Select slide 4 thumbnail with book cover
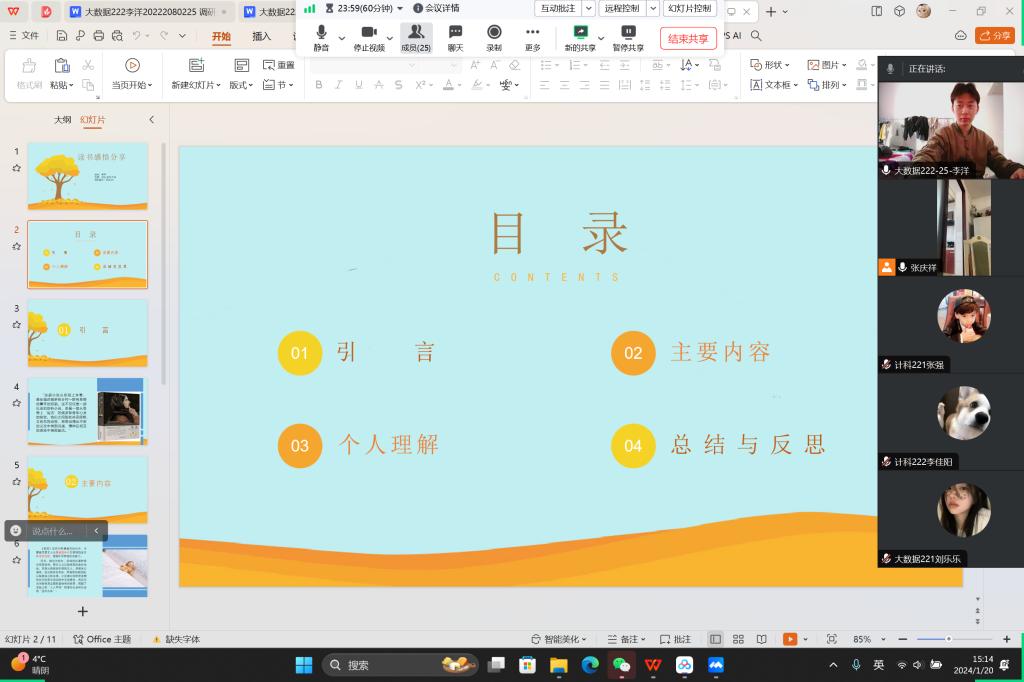Viewport: 1024px width, 682px height. click(x=88, y=411)
